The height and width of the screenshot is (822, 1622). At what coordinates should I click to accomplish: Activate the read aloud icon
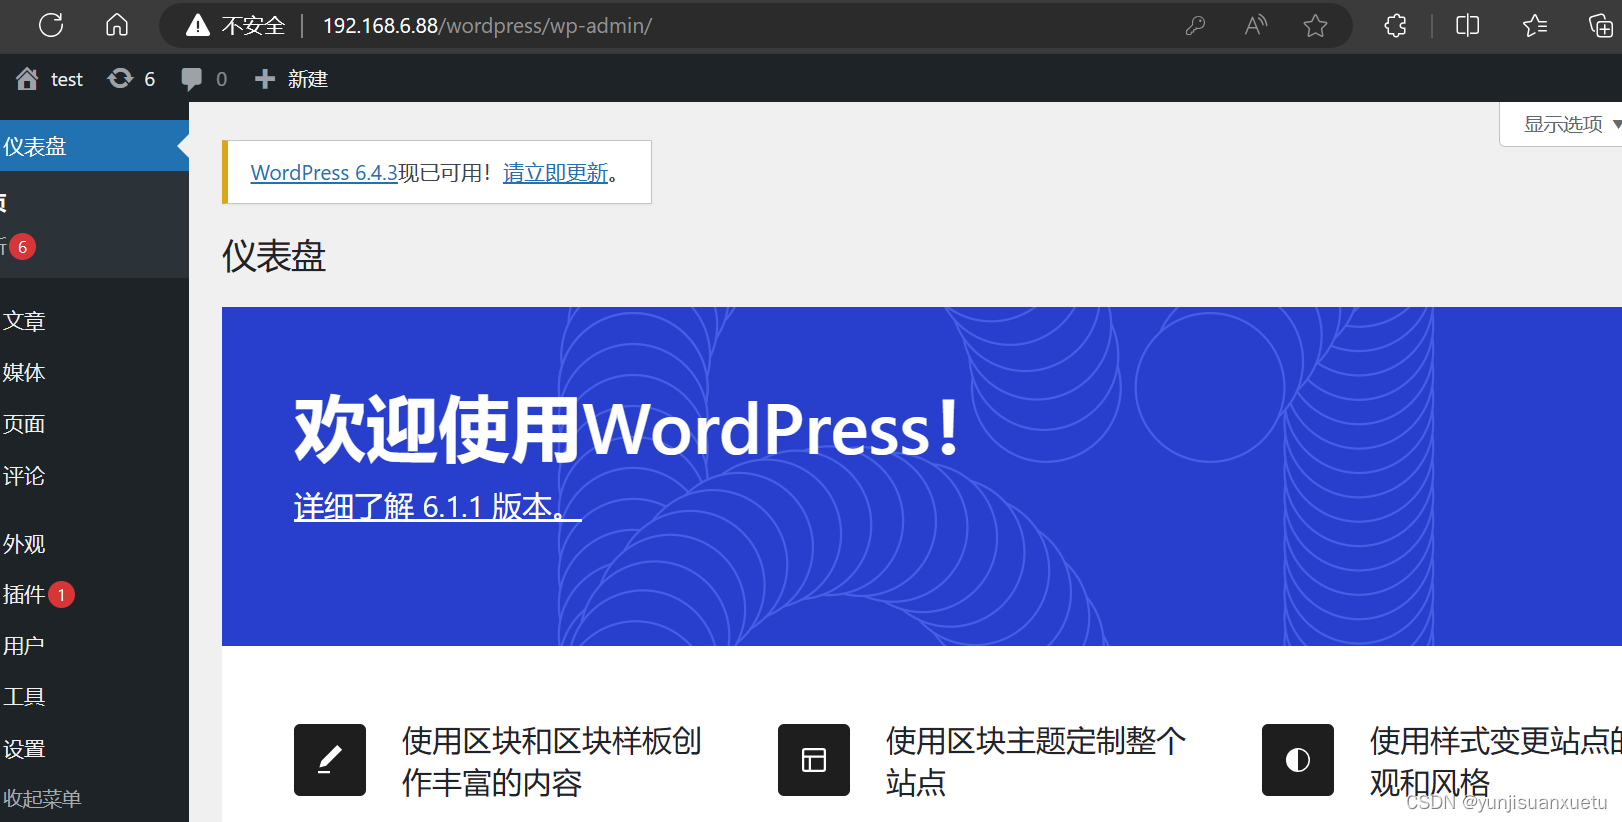point(1256,26)
